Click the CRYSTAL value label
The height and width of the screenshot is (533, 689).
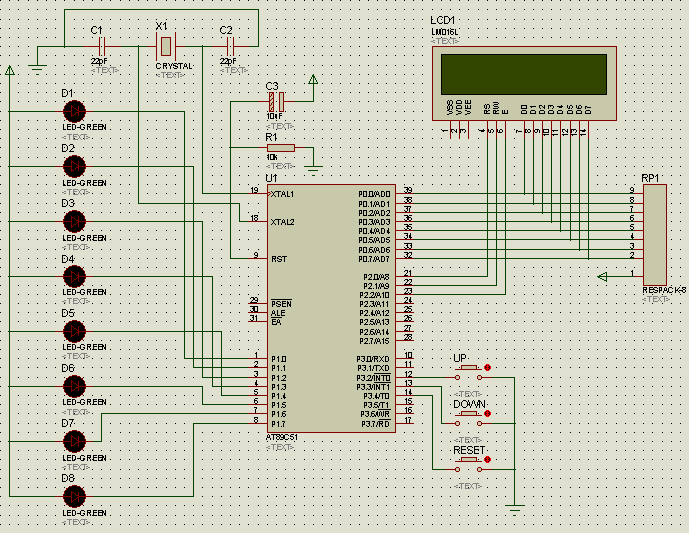tap(174, 66)
